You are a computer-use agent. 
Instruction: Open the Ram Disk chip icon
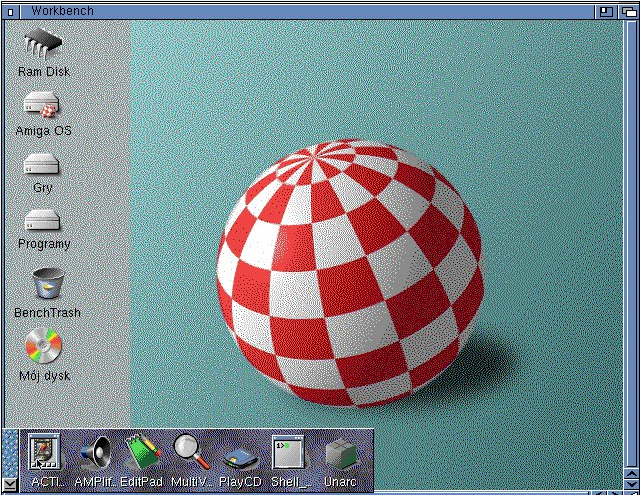click(x=43, y=44)
